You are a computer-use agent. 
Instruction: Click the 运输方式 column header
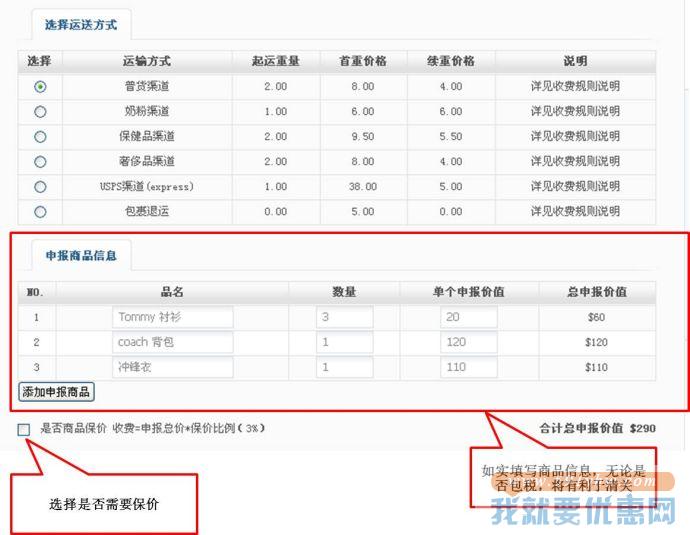[x=147, y=61]
